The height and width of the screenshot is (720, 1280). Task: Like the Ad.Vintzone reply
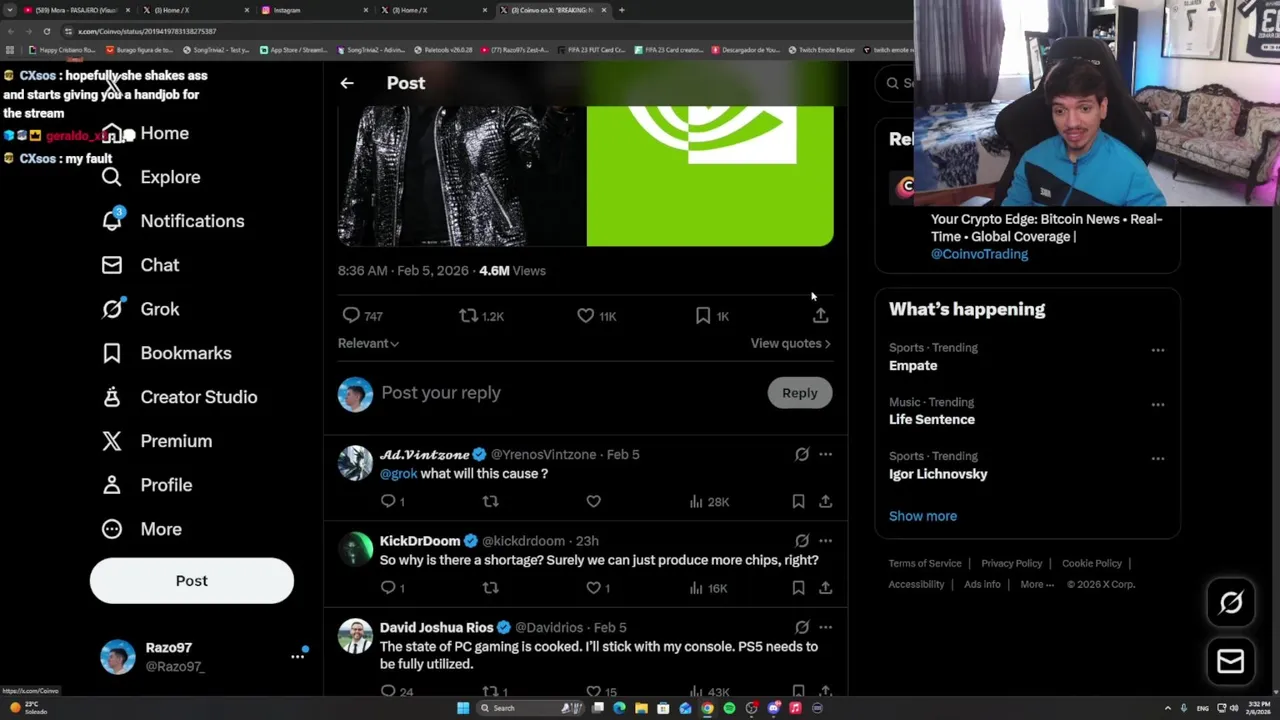coord(593,501)
